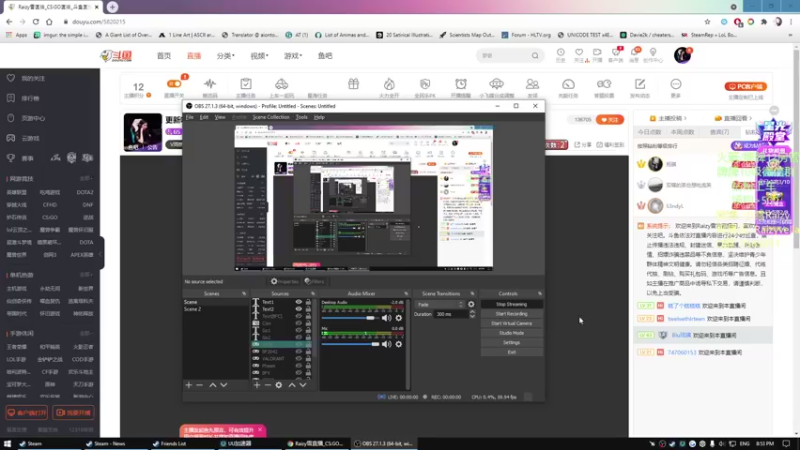This screenshot has height=450, width=800.
Task: Move the source up in the Sources list
Action: tap(292, 385)
